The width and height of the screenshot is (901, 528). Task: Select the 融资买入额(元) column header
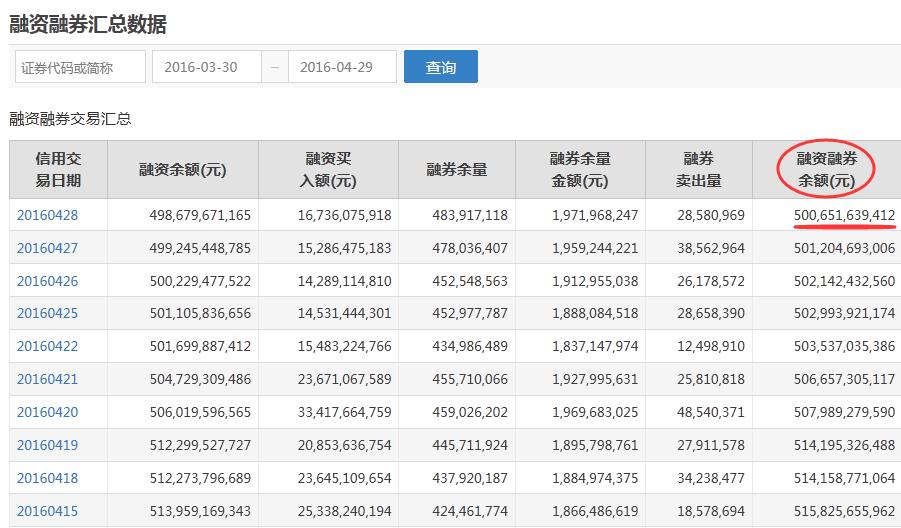click(328, 170)
